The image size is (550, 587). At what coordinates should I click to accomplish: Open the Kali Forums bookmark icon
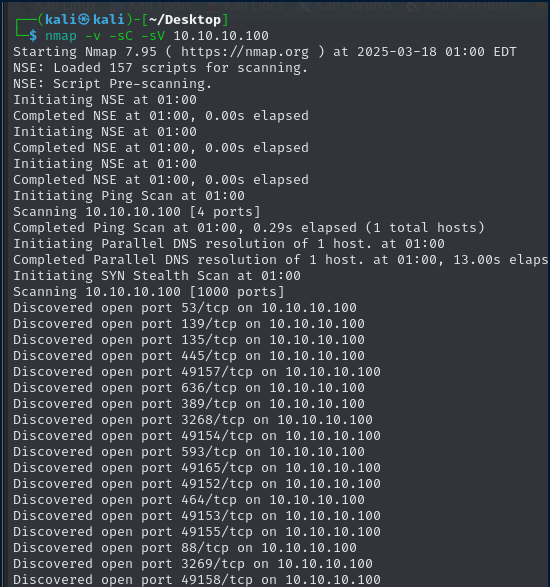tap(304, 6)
